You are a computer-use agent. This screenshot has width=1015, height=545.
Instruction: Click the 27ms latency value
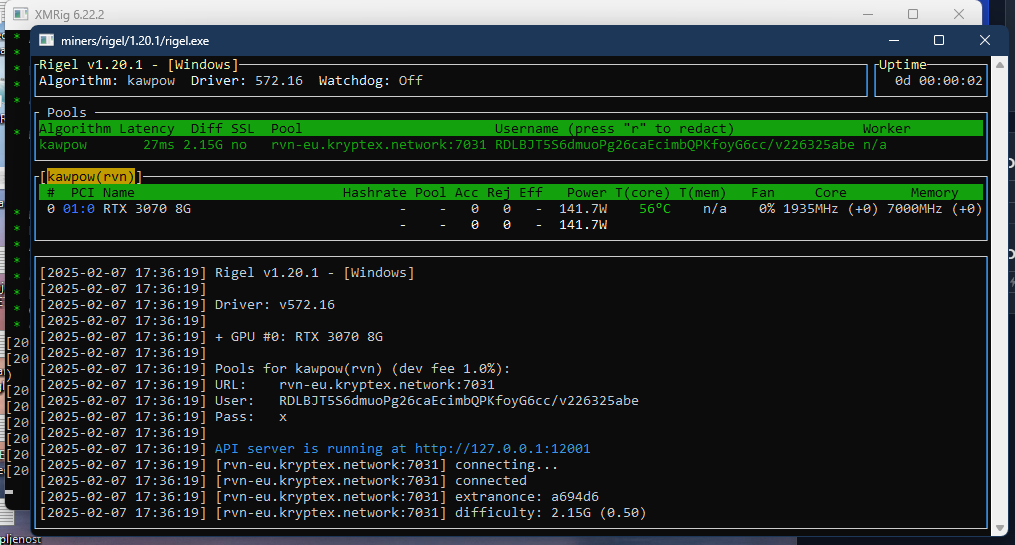tap(159, 145)
